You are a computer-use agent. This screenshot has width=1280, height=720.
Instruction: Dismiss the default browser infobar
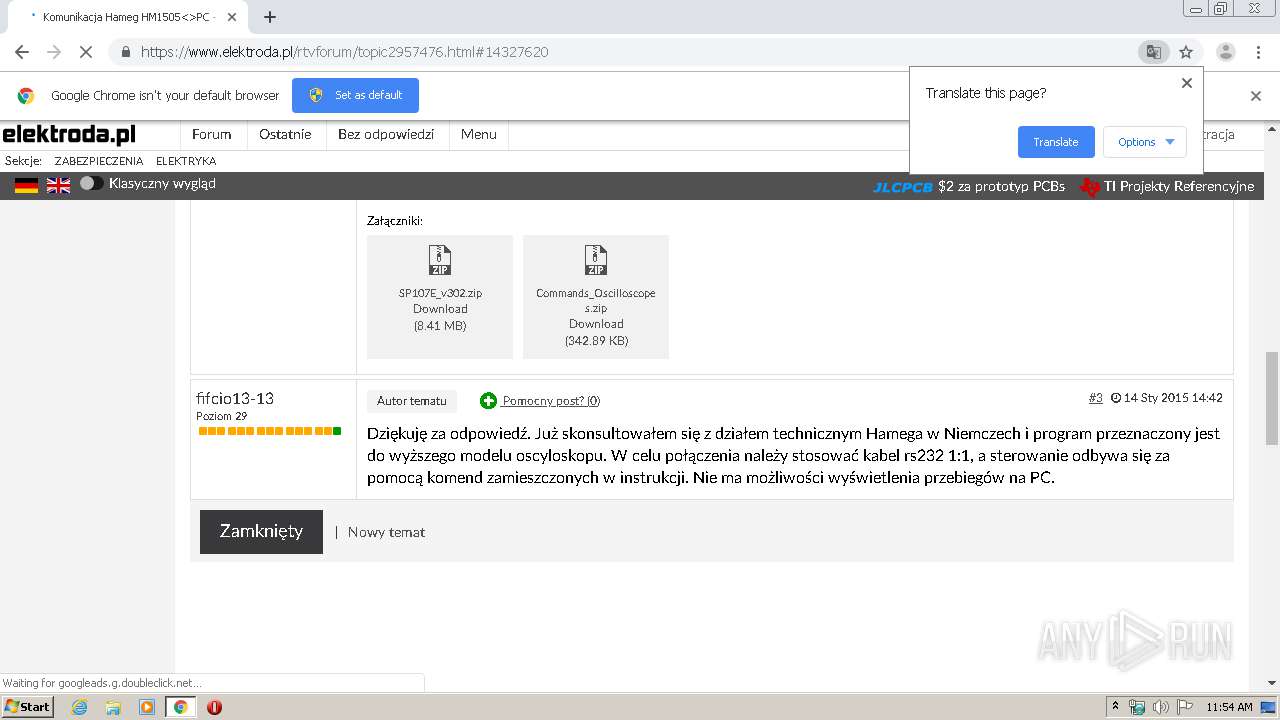pyautogui.click(x=1256, y=96)
